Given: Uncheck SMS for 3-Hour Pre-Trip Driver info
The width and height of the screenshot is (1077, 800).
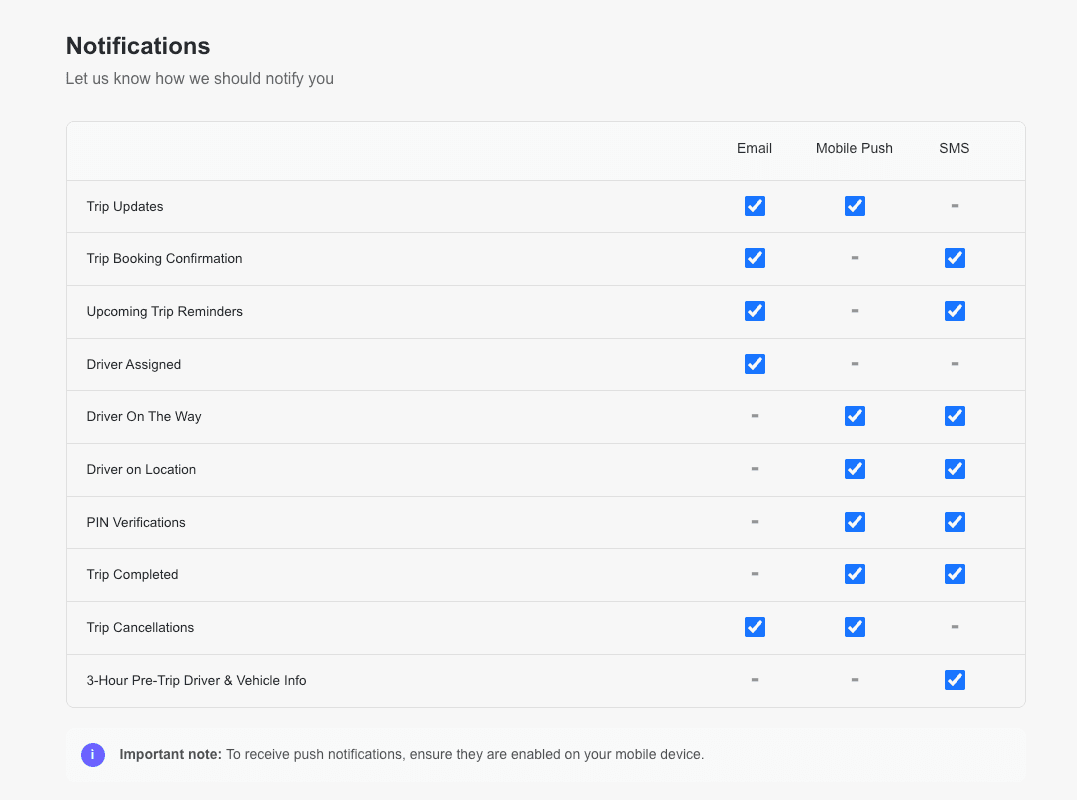Looking at the screenshot, I should click(955, 680).
